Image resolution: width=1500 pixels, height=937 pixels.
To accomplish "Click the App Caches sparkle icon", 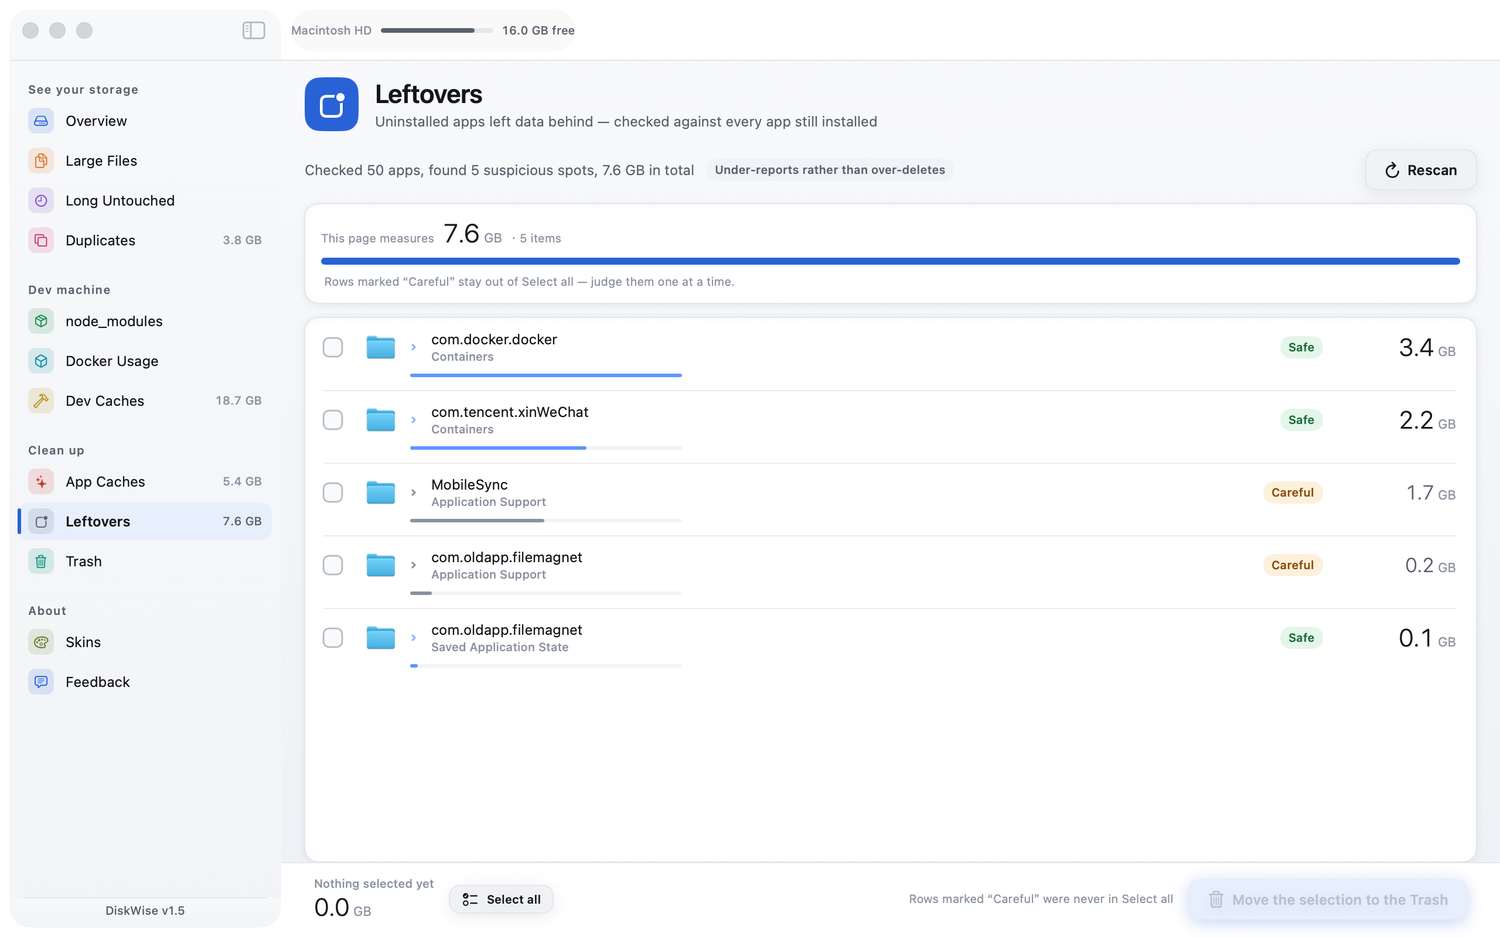I will pyautogui.click(x=41, y=482).
